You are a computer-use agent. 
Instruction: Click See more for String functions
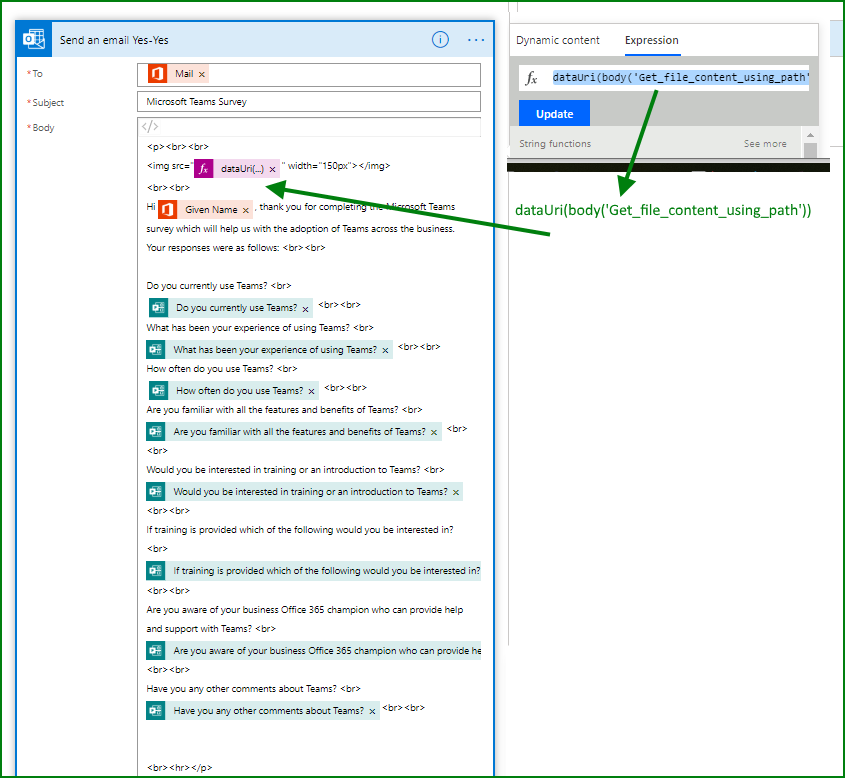coord(765,144)
